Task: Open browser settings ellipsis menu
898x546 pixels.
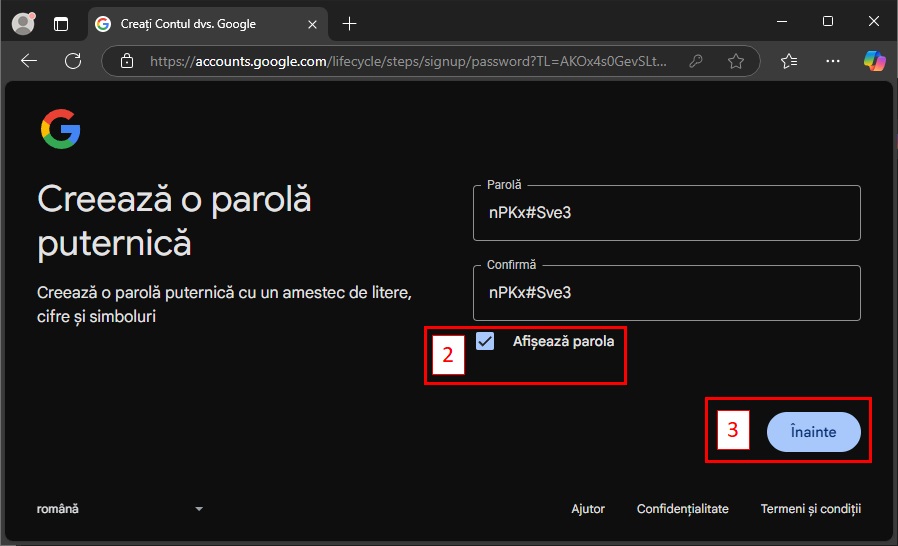Action: (x=833, y=61)
